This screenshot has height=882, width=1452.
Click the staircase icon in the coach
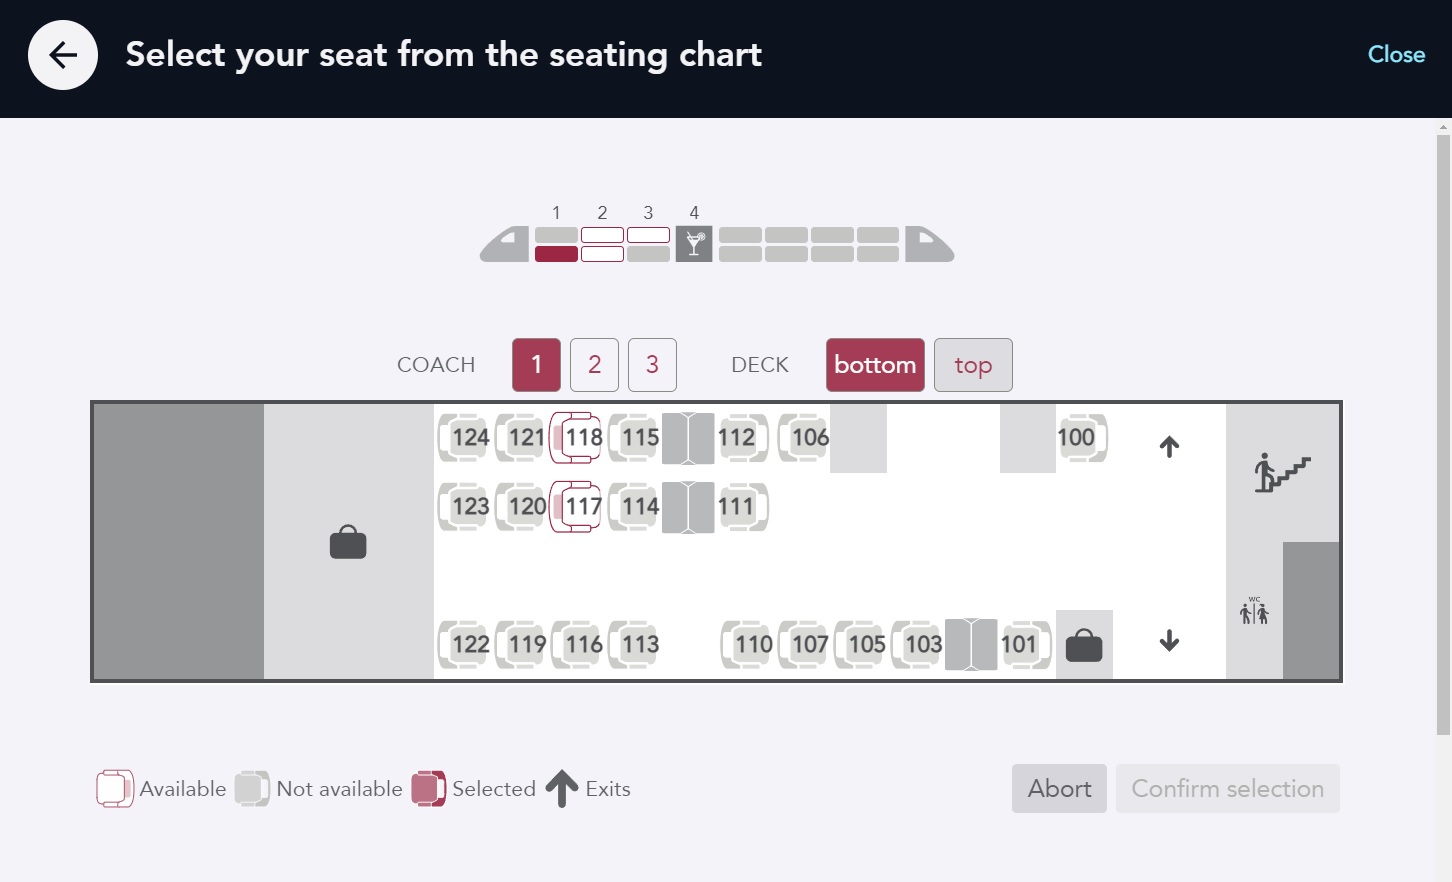[x=1282, y=472]
